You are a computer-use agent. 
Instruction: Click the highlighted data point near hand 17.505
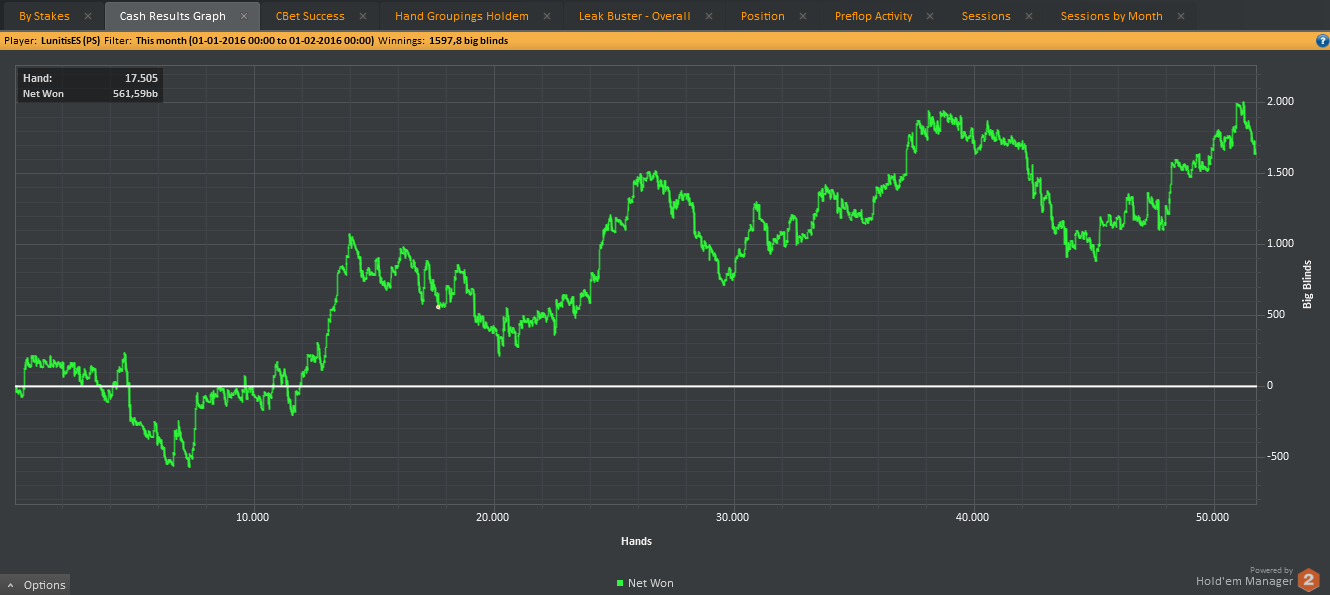coord(438,307)
